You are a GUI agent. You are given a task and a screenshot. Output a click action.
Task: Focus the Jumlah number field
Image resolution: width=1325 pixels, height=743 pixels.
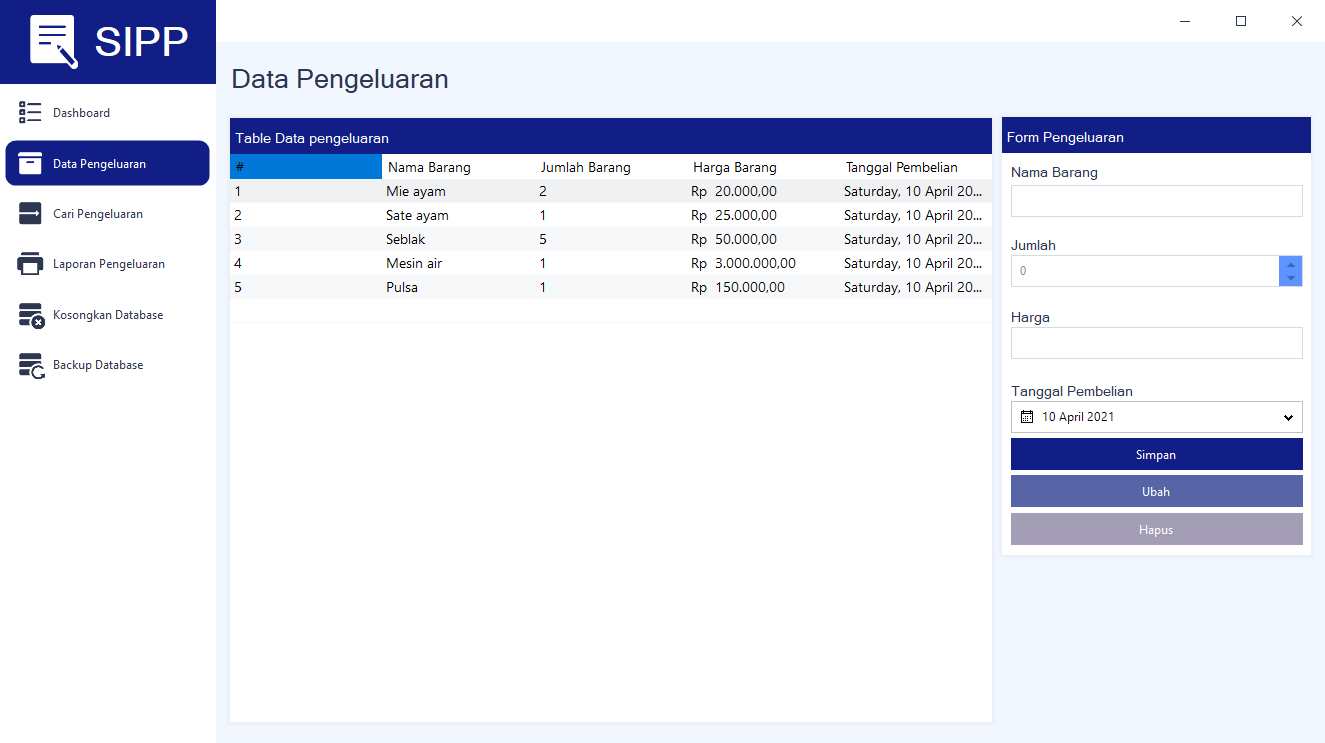click(x=1145, y=271)
